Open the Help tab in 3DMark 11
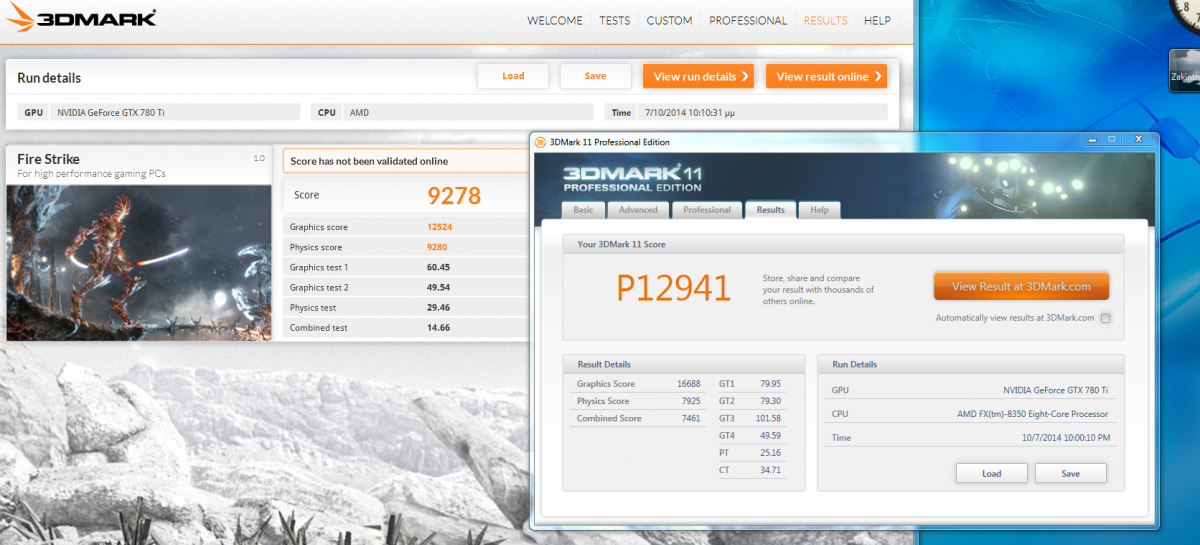The height and width of the screenshot is (545, 1200). 819,210
